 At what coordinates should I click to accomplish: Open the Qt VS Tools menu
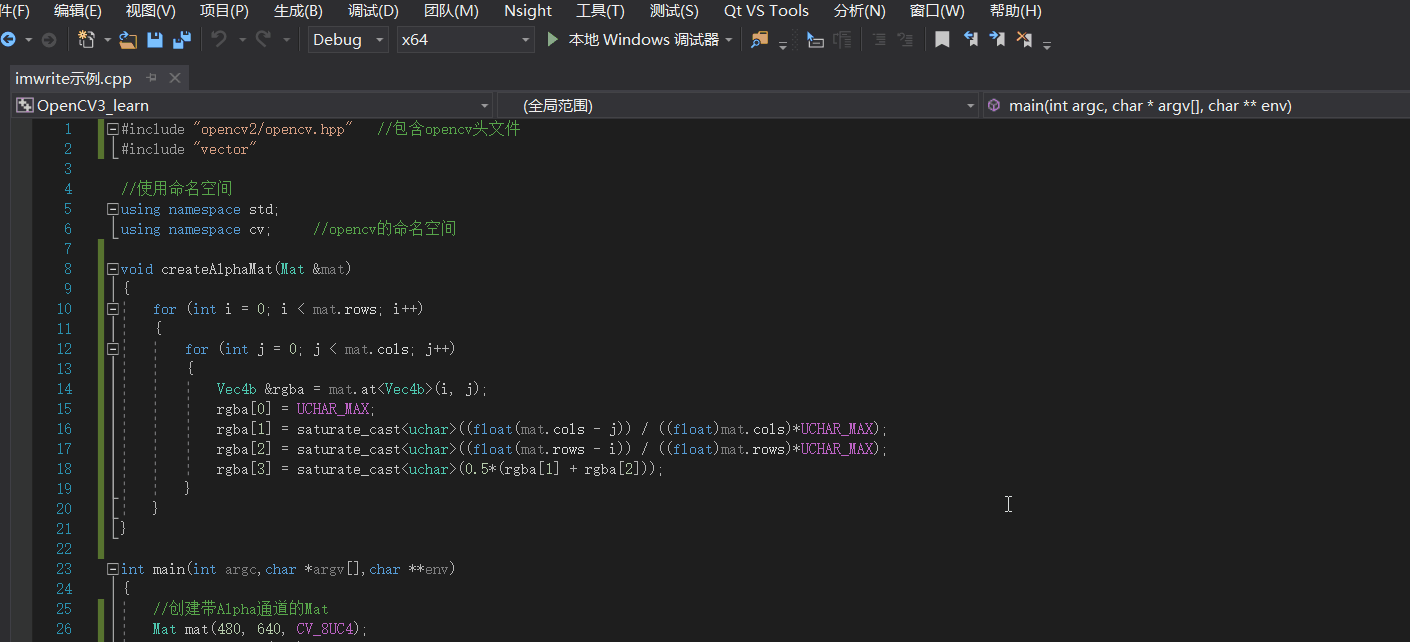pyautogui.click(x=766, y=11)
